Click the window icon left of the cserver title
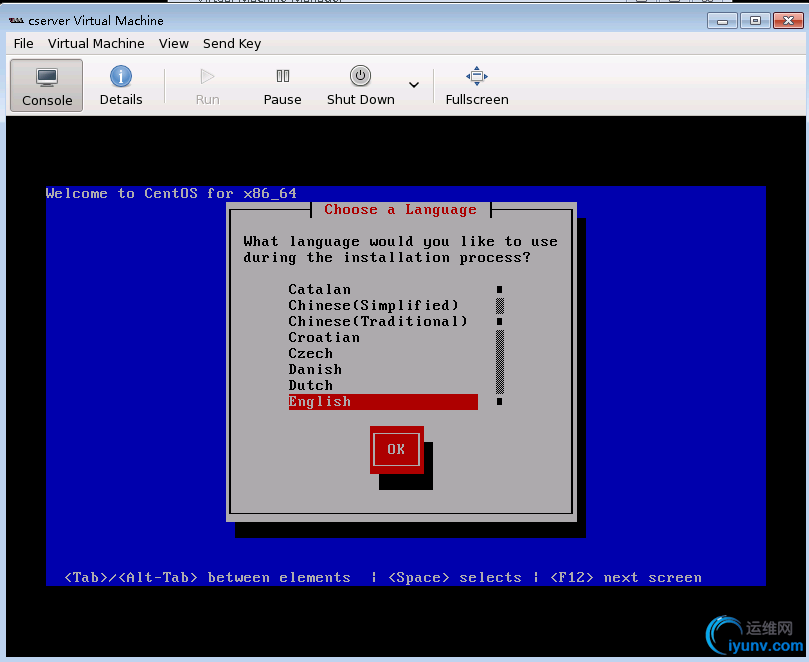The image size is (809, 662). point(16,21)
